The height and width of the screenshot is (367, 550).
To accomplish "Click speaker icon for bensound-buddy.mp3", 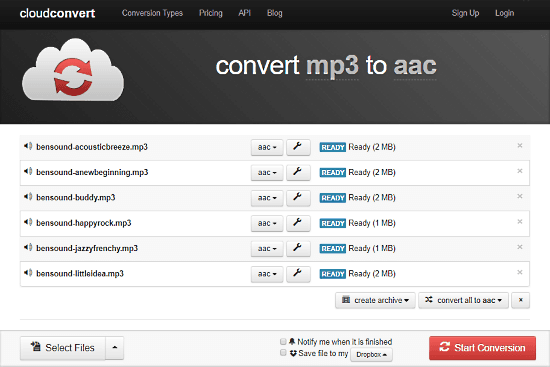I will click(x=28, y=196).
